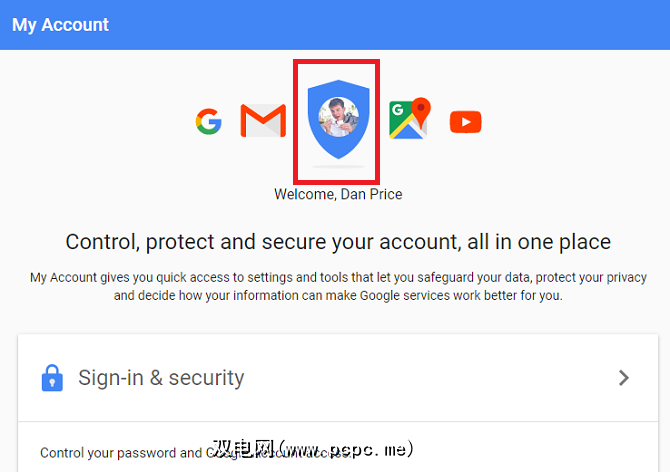Click the My Account header title
This screenshot has width=670, height=472.
[61, 25]
